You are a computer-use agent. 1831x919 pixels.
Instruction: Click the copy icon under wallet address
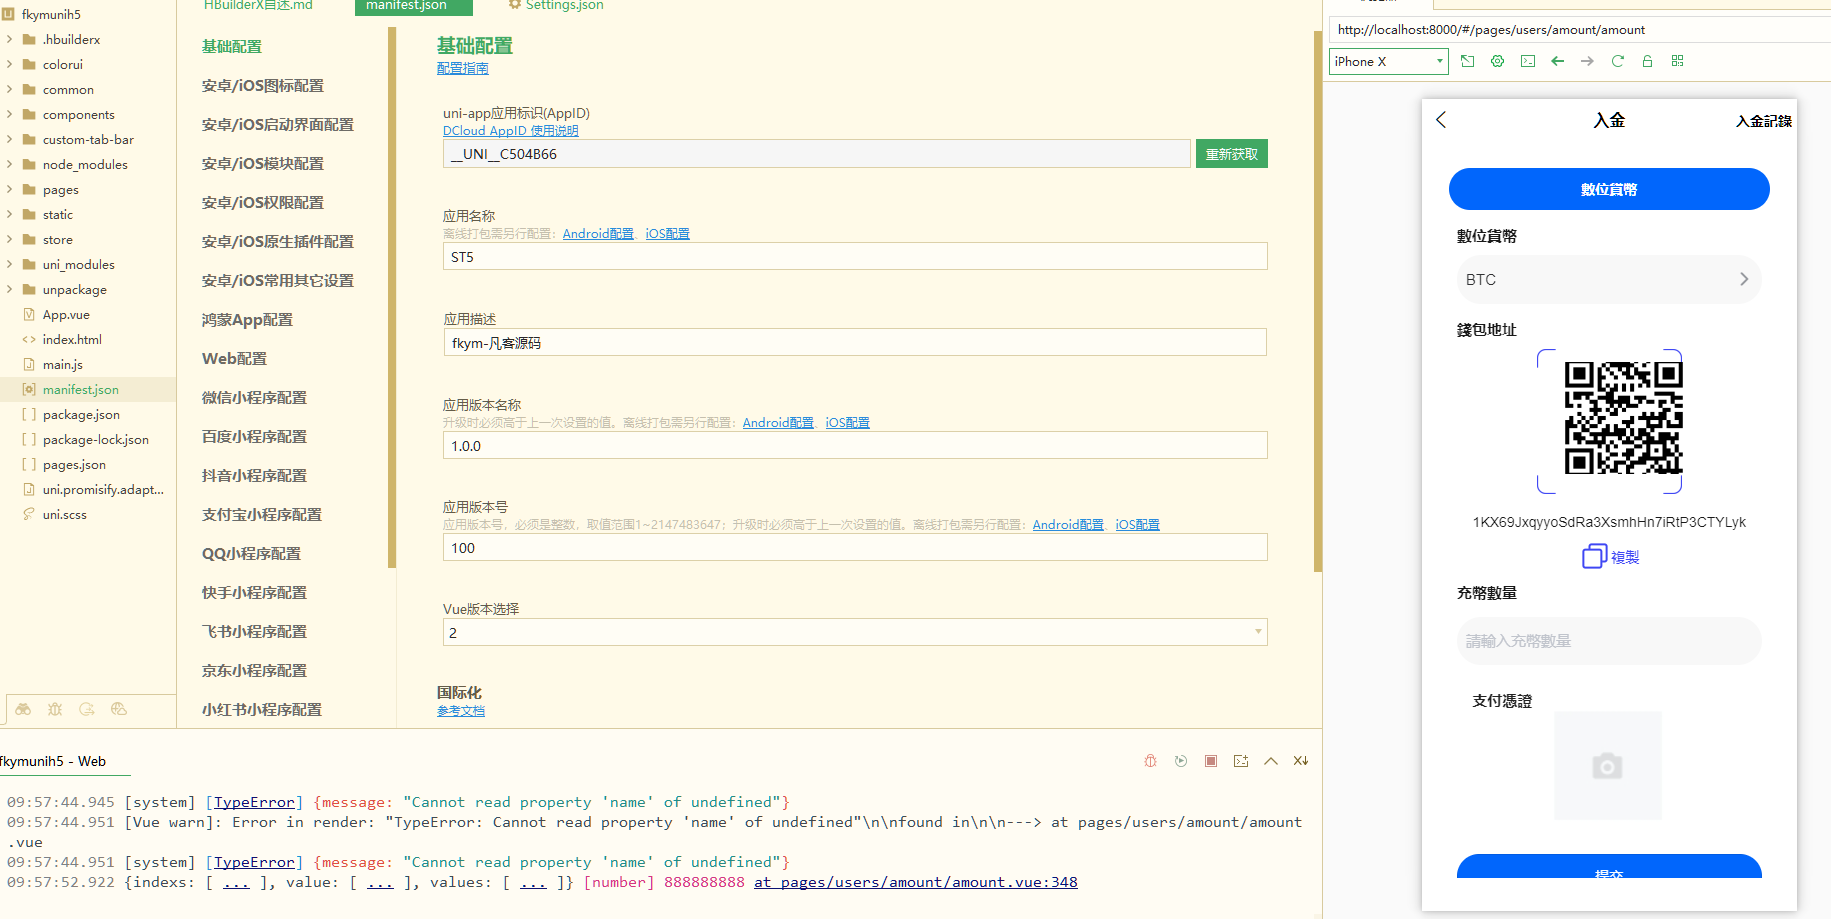coord(1593,556)
